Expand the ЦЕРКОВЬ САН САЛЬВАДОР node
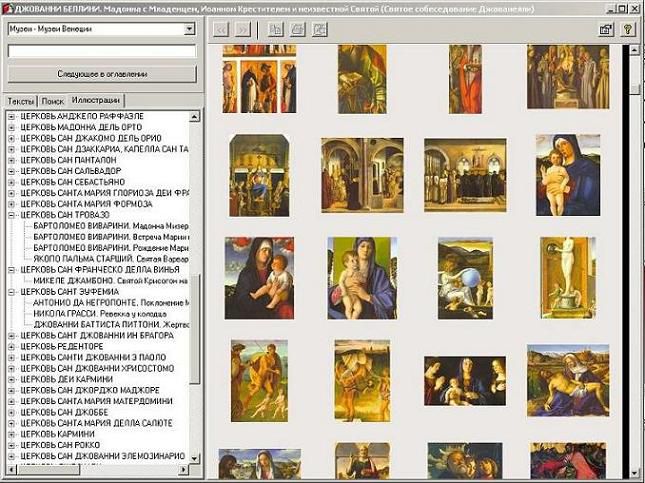 (x=10, y=170)
